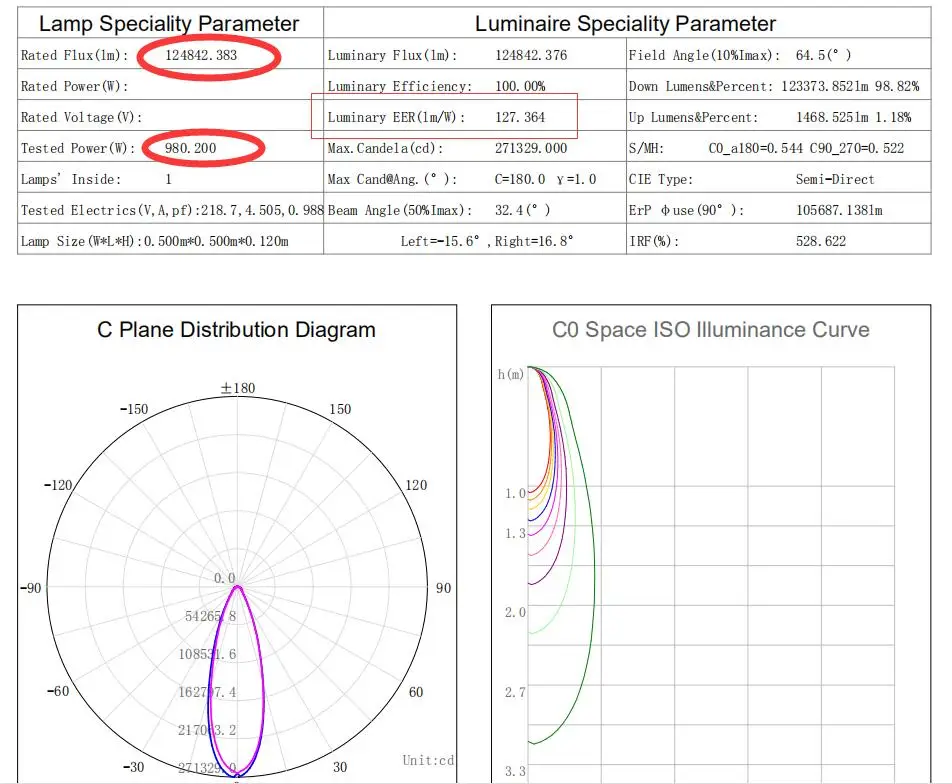Select Luminary Efficiency value 100.00%
Image resolution: width=952 pixels, height=784 pixels.
pyautogui.click(x=520, y=86)
